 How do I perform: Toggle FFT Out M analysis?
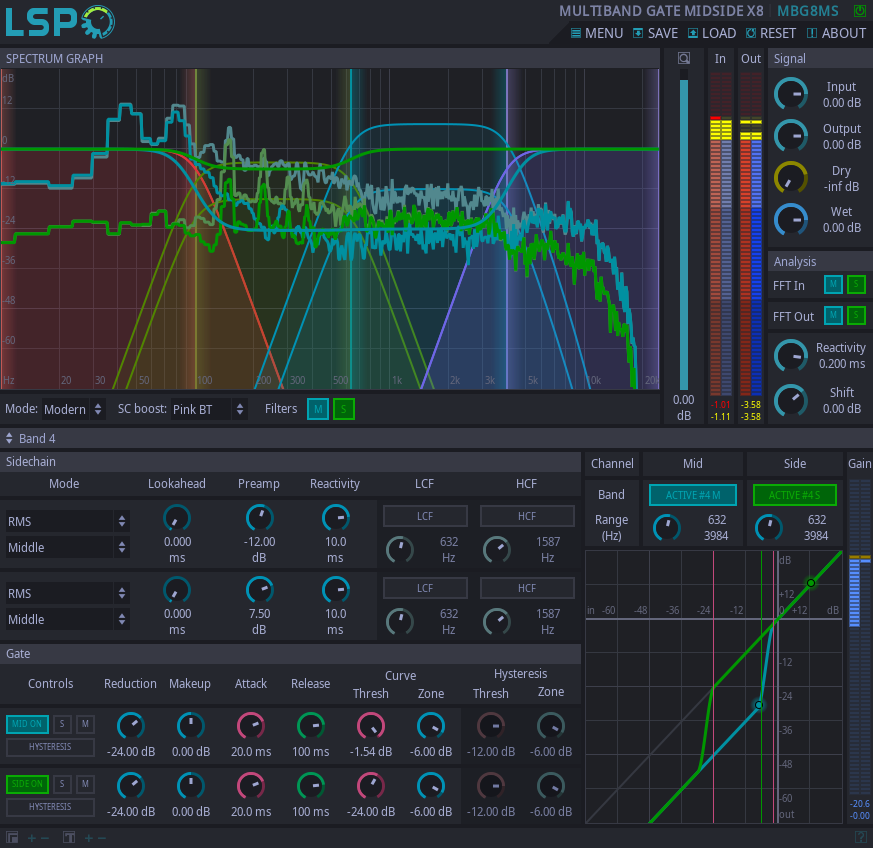pyautogui.click(x=833, y=316)
